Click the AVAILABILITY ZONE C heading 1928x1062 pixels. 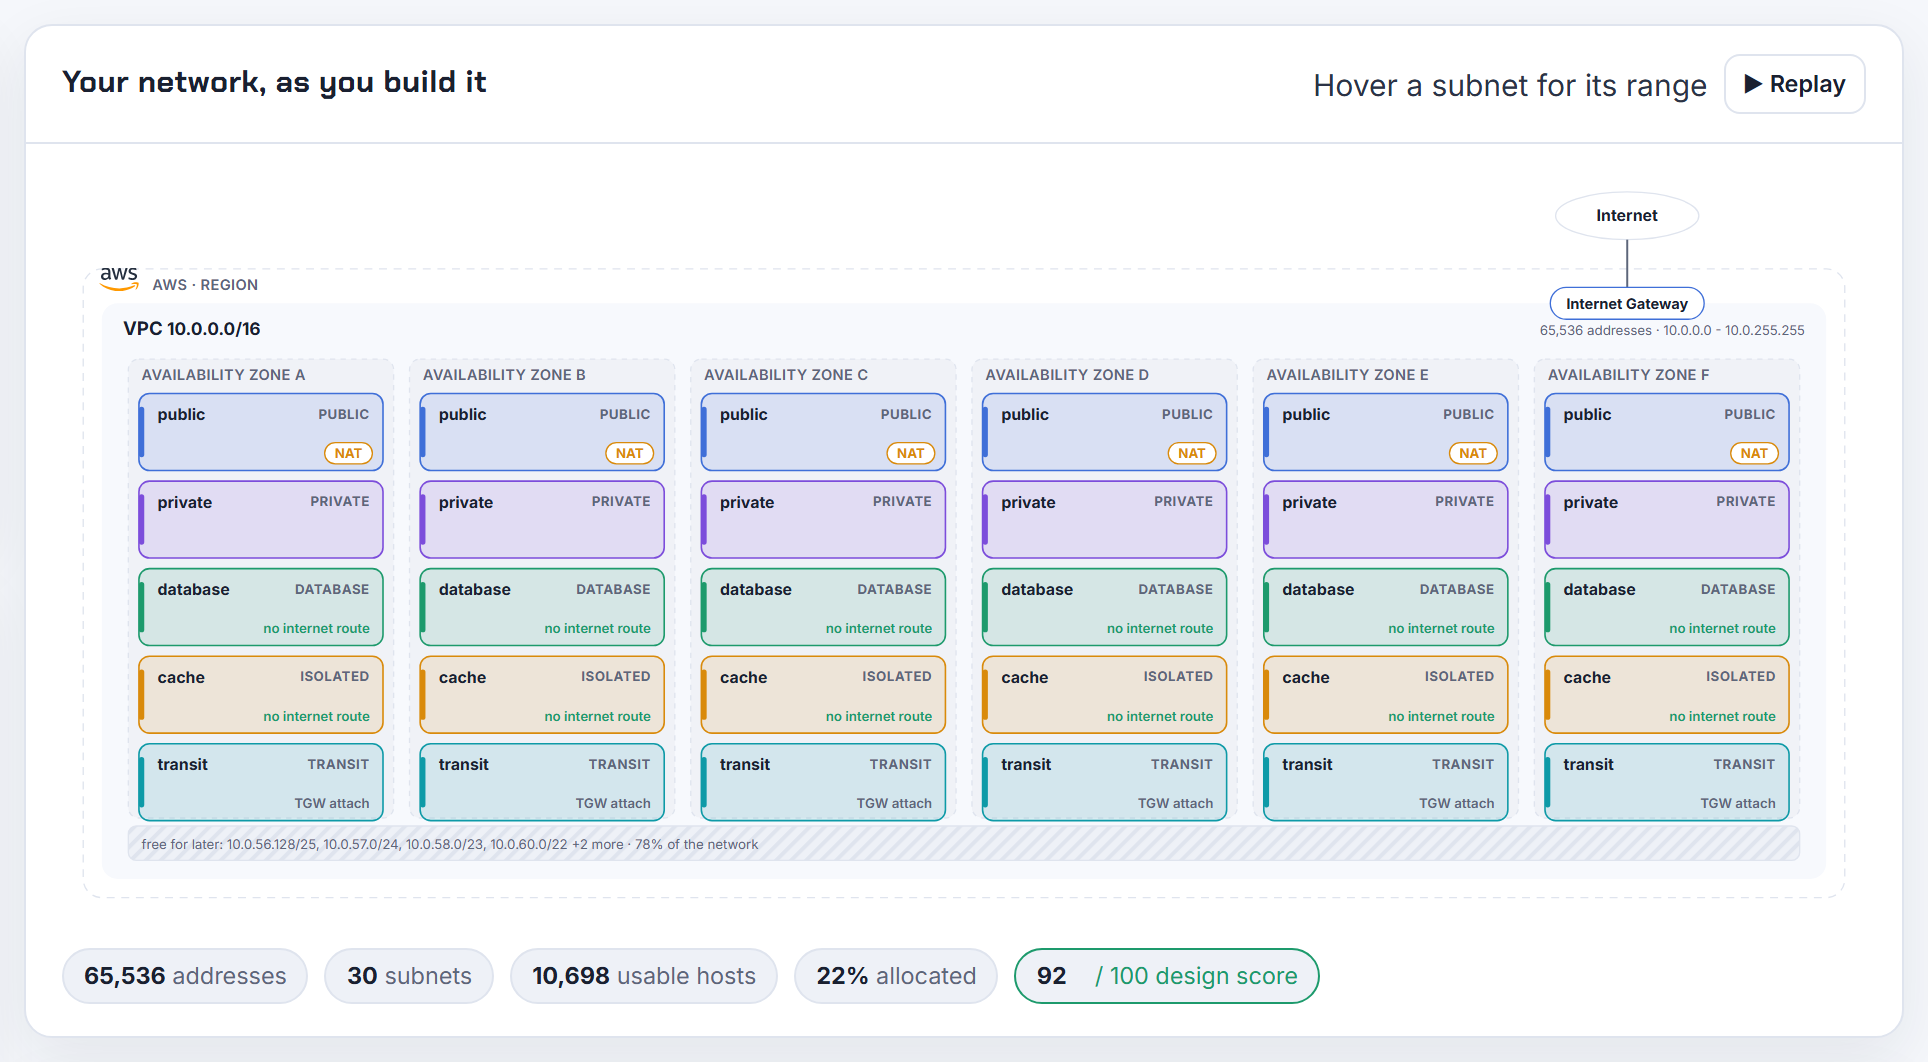tap(786, 375)
